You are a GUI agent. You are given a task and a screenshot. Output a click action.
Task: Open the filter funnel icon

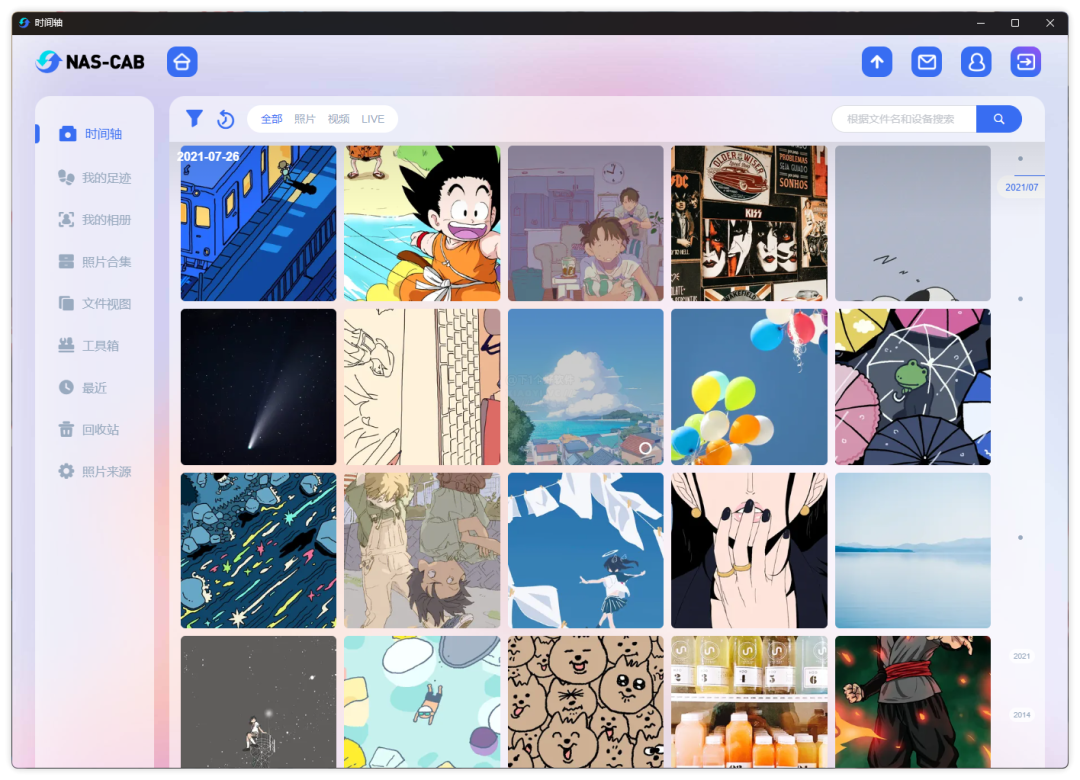click(194, 119)
